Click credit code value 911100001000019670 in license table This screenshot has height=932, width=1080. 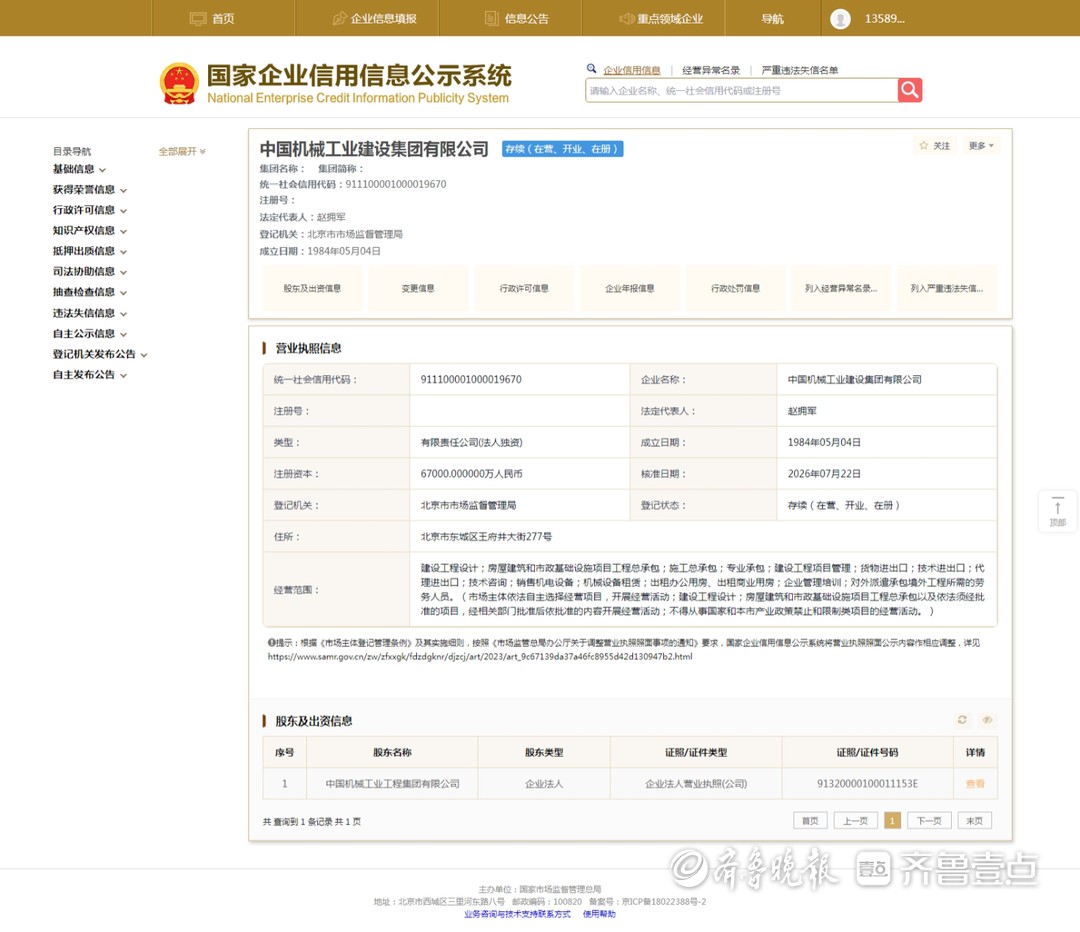click(x=471, y=380)
